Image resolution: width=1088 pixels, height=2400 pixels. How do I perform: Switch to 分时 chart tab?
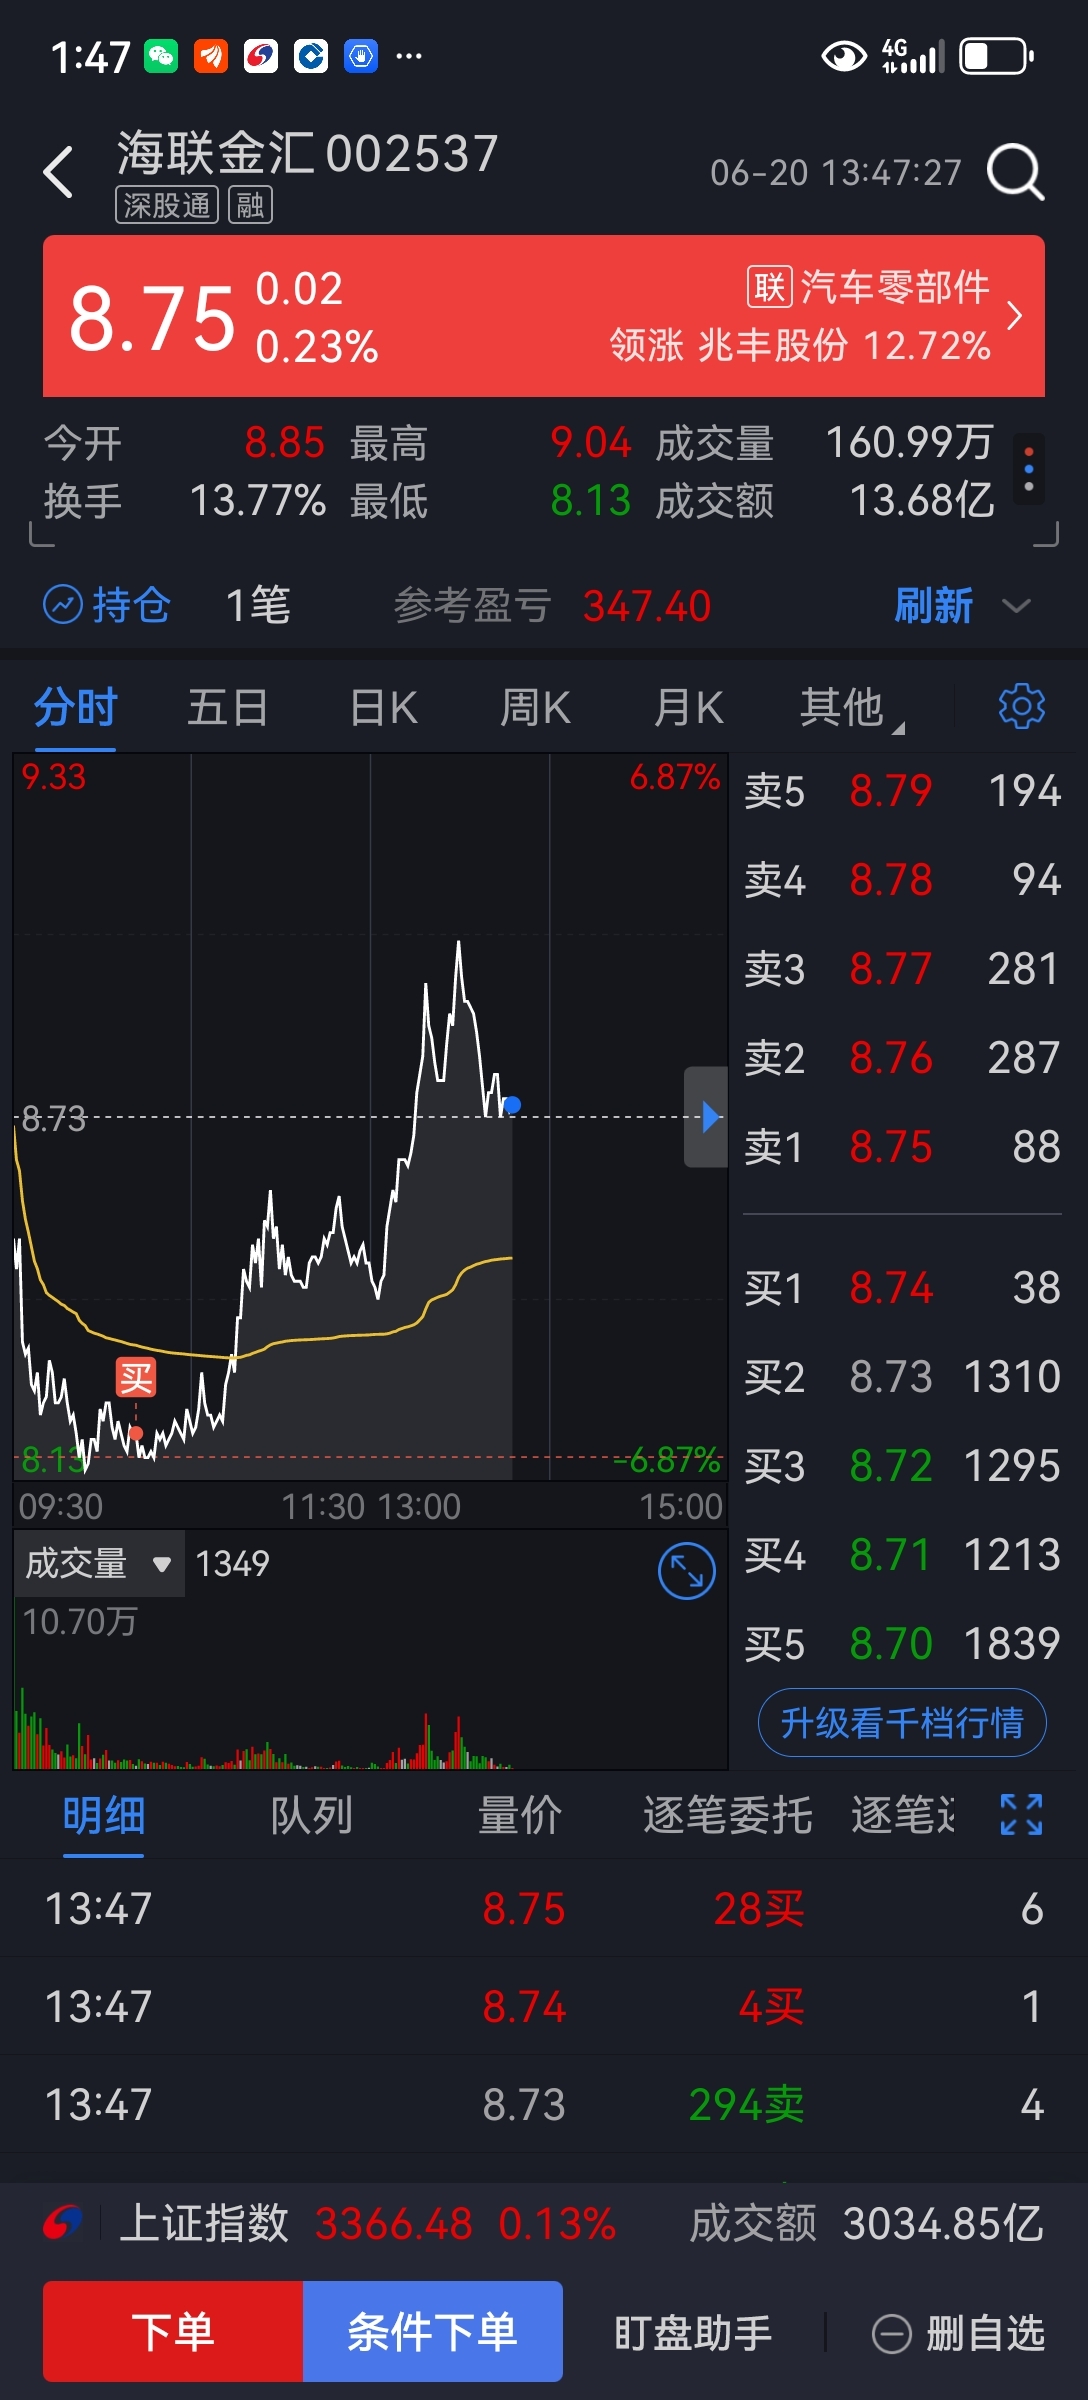click(x=76, y=708)
